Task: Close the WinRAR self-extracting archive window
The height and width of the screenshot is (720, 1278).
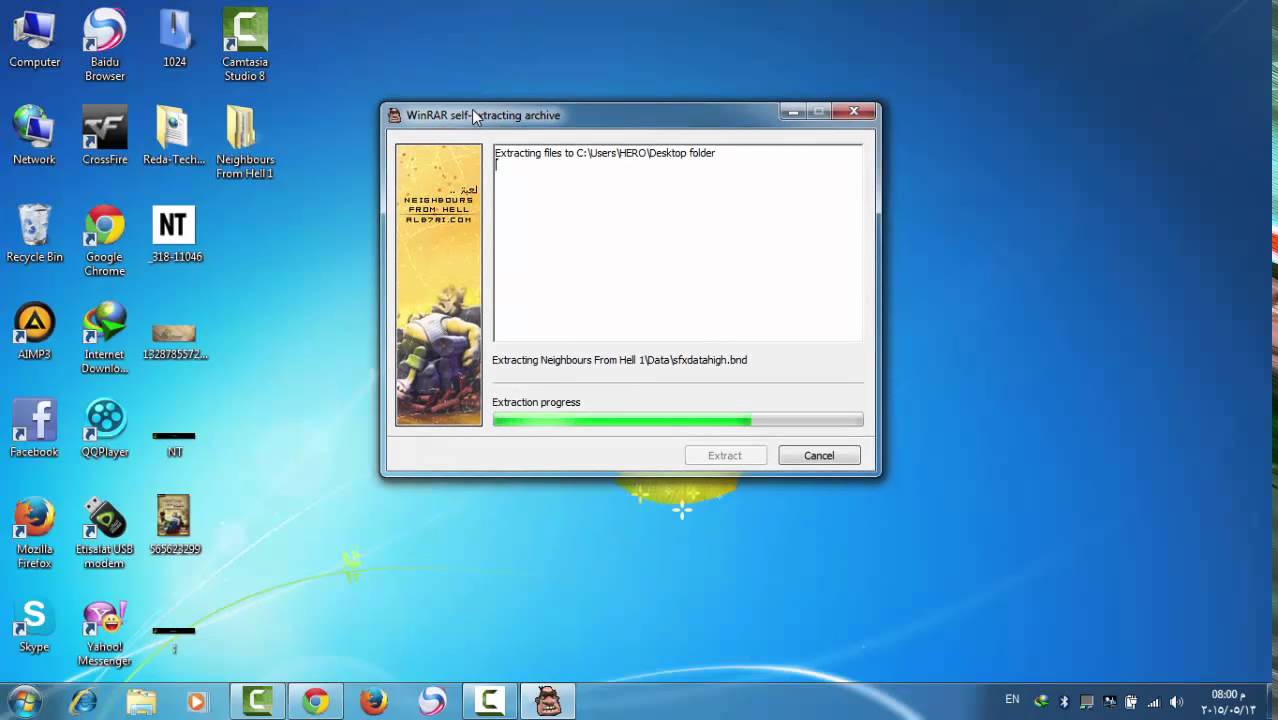Action: 854,111
